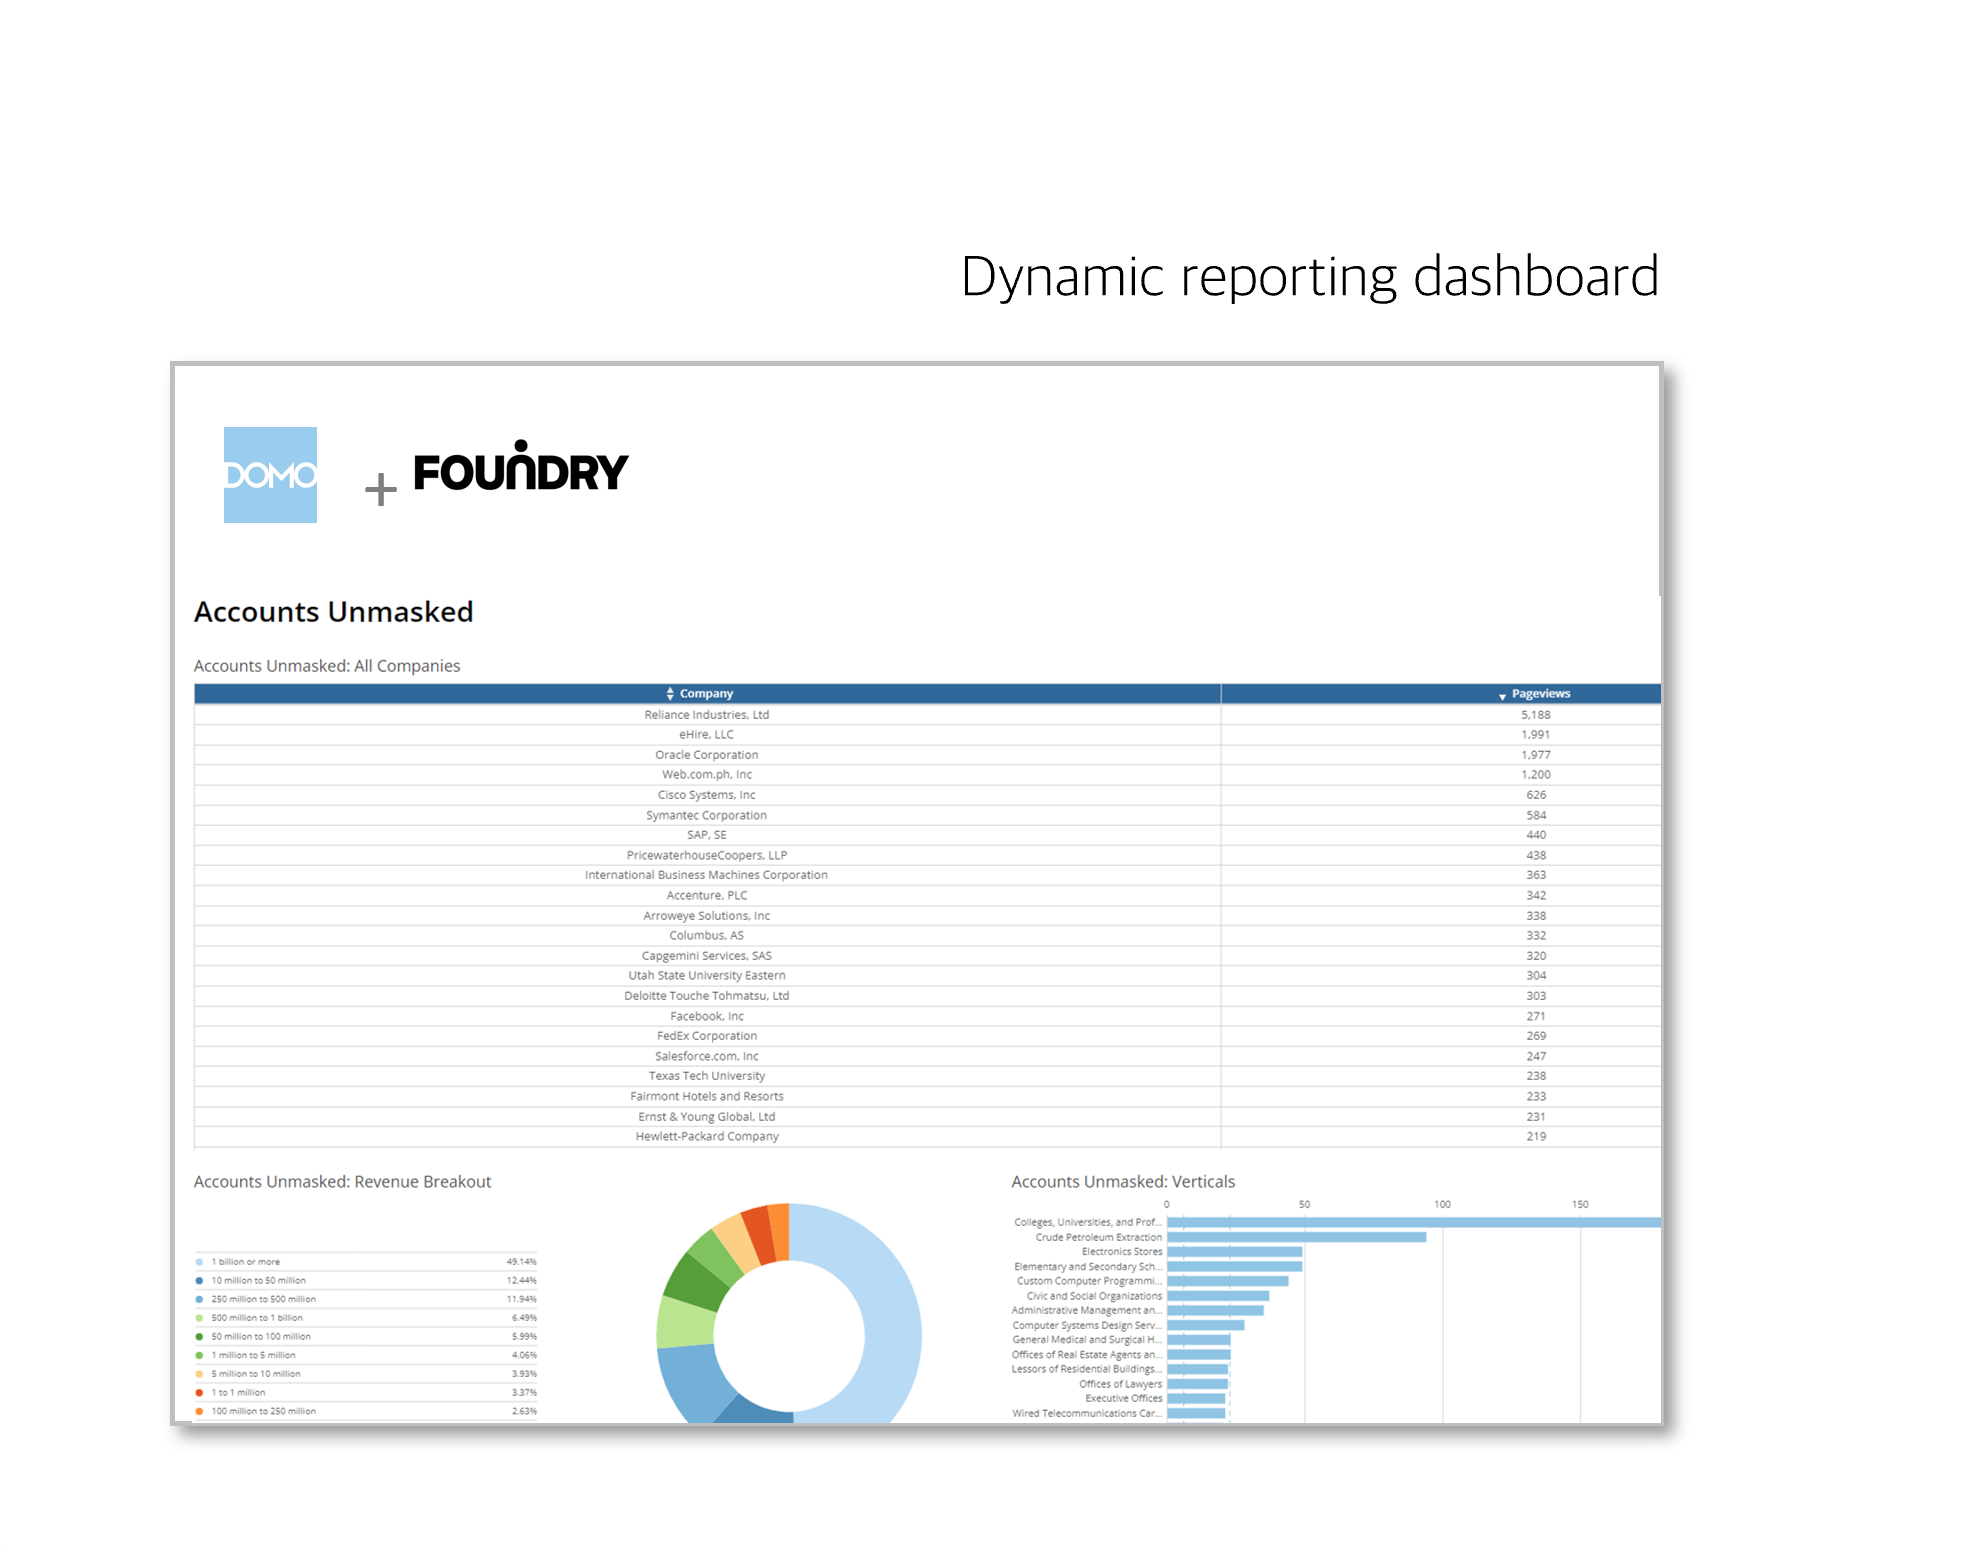Click the Civic and Social Organizations label
Viewport: 1964px width, 1552px height.
click(x=1094, y=1296)
